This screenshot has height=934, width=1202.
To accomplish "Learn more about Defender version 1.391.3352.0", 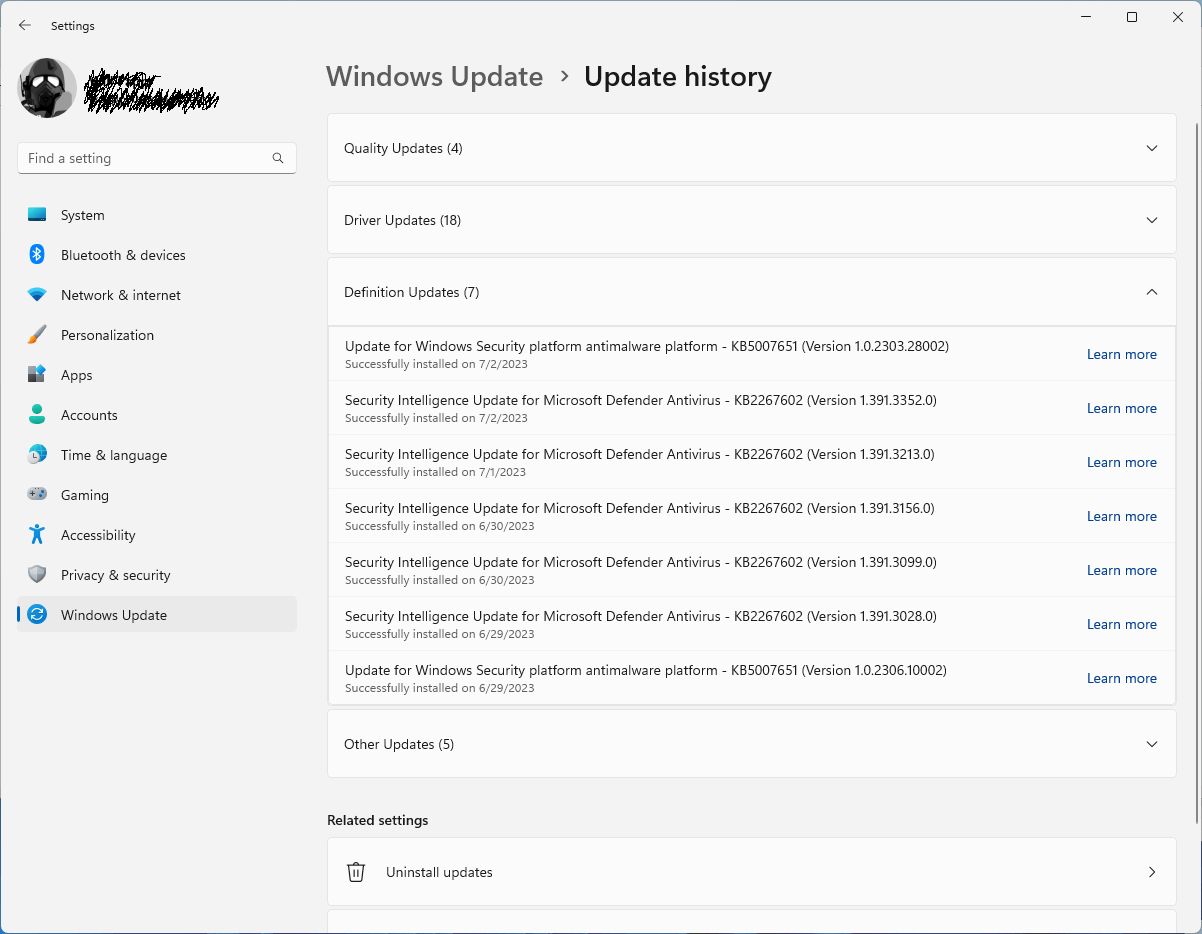I will point(1122,408).
